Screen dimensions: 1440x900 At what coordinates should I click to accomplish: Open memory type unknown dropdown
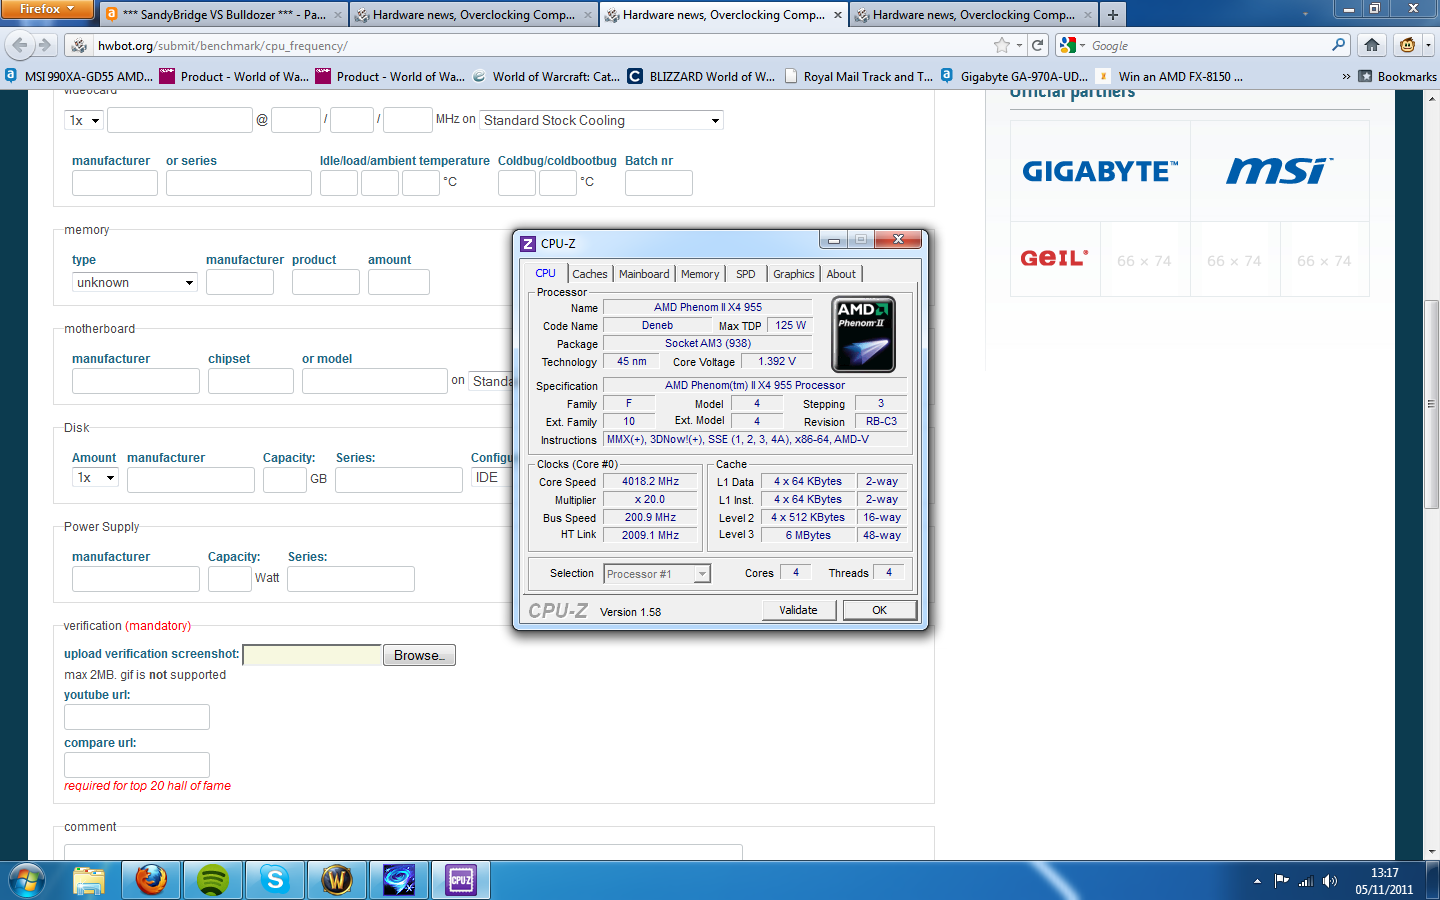tap(134, 282)
